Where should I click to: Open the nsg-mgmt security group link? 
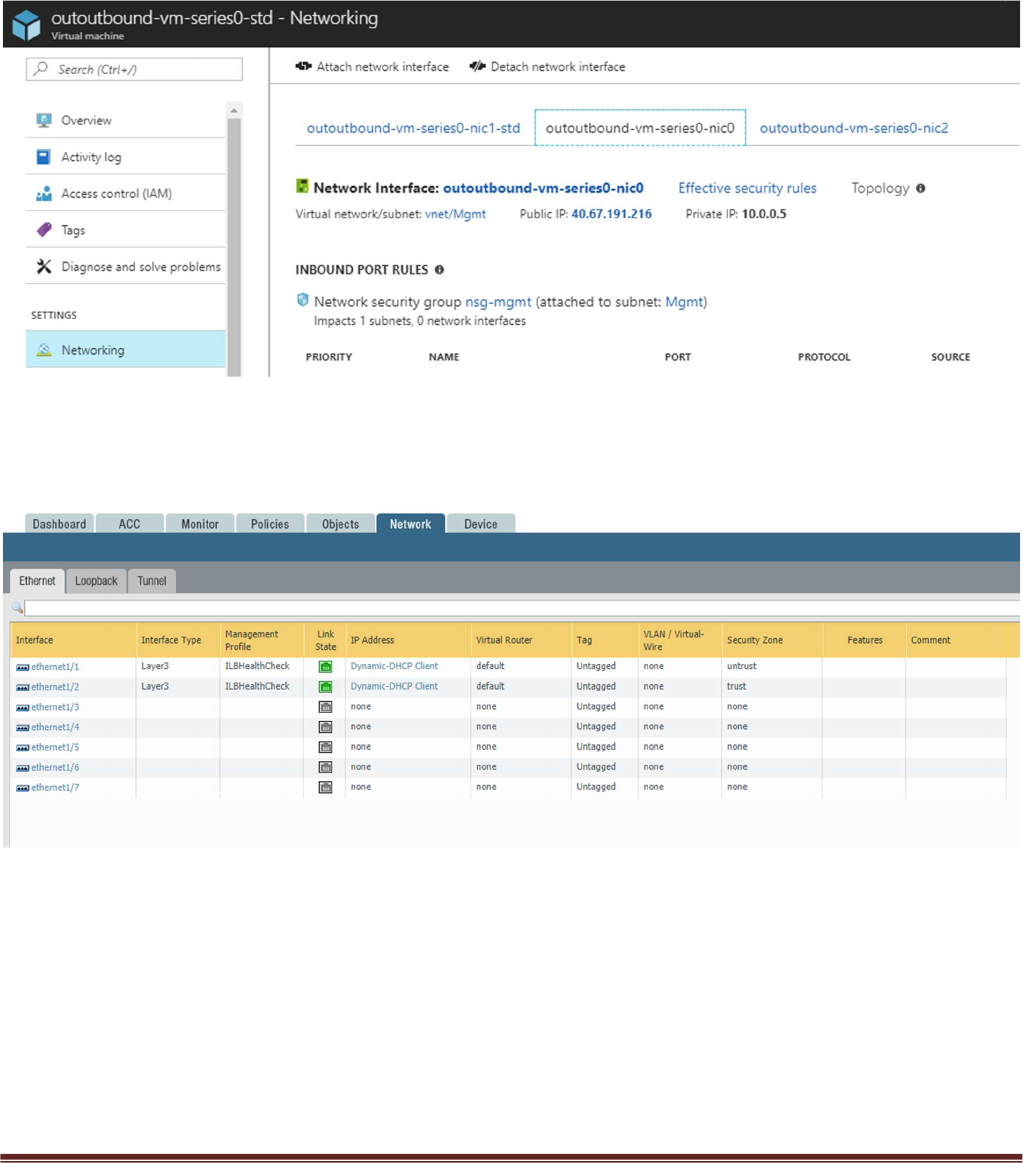point(498,302)
